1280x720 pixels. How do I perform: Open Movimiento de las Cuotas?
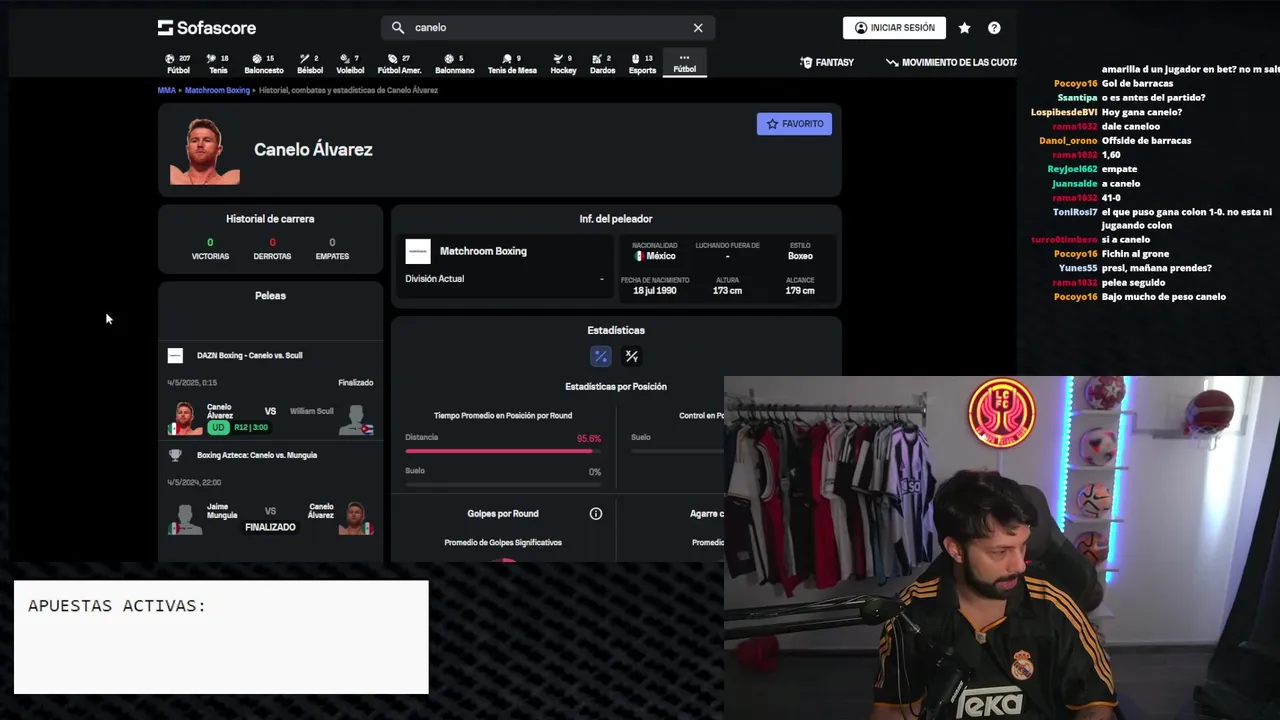point(951,62)
